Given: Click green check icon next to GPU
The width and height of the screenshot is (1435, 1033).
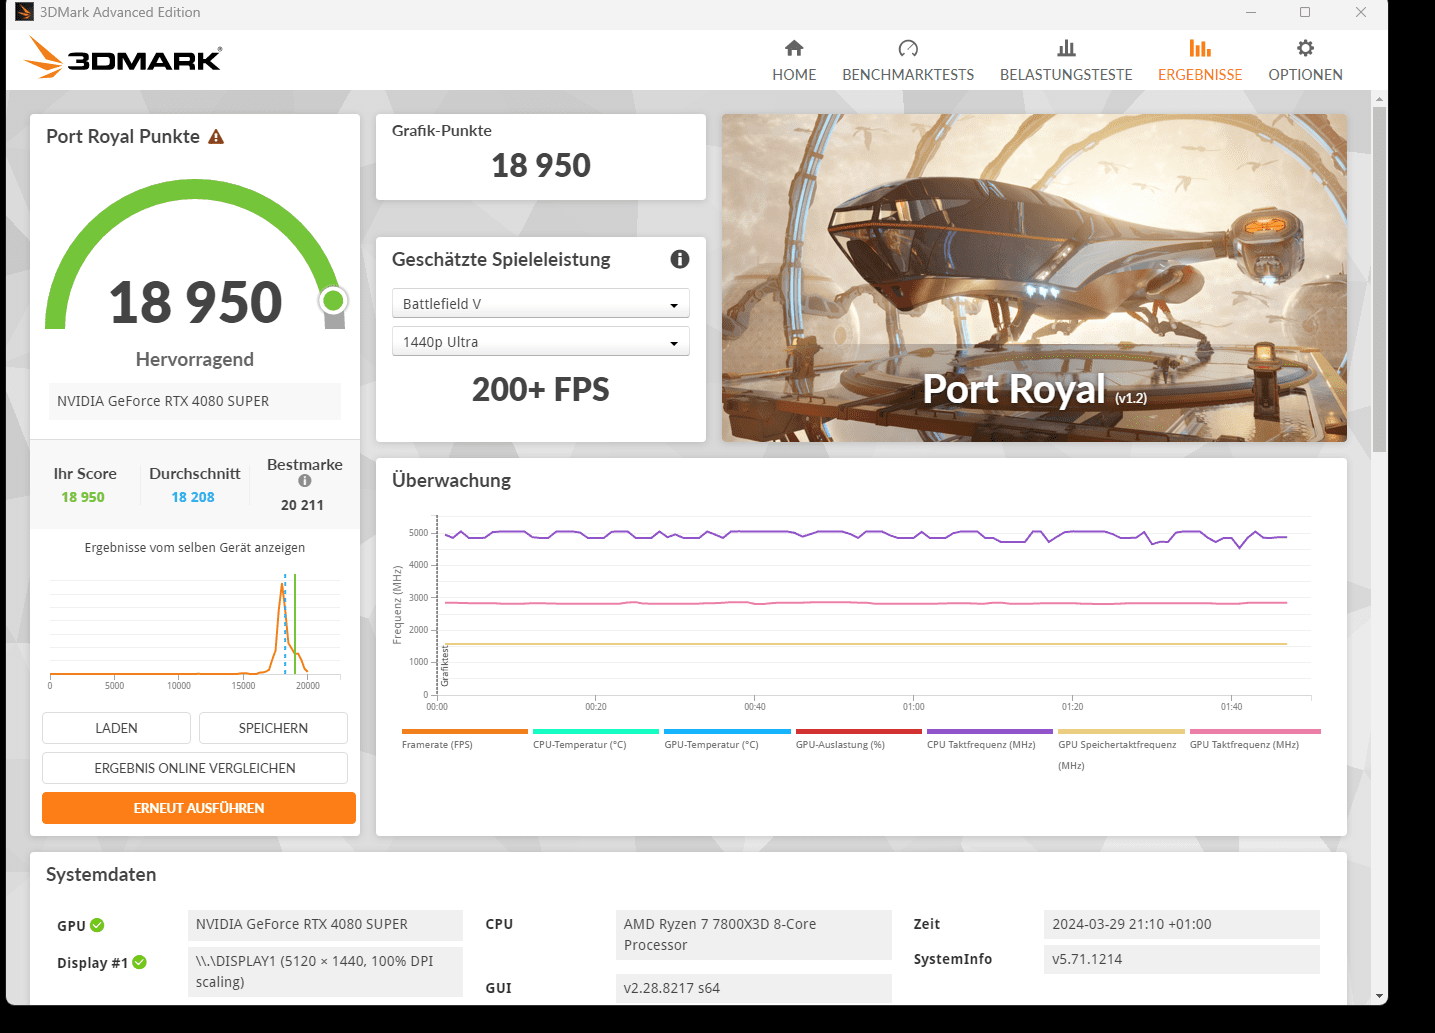Looking at the screenshot, I should (97, 925).
